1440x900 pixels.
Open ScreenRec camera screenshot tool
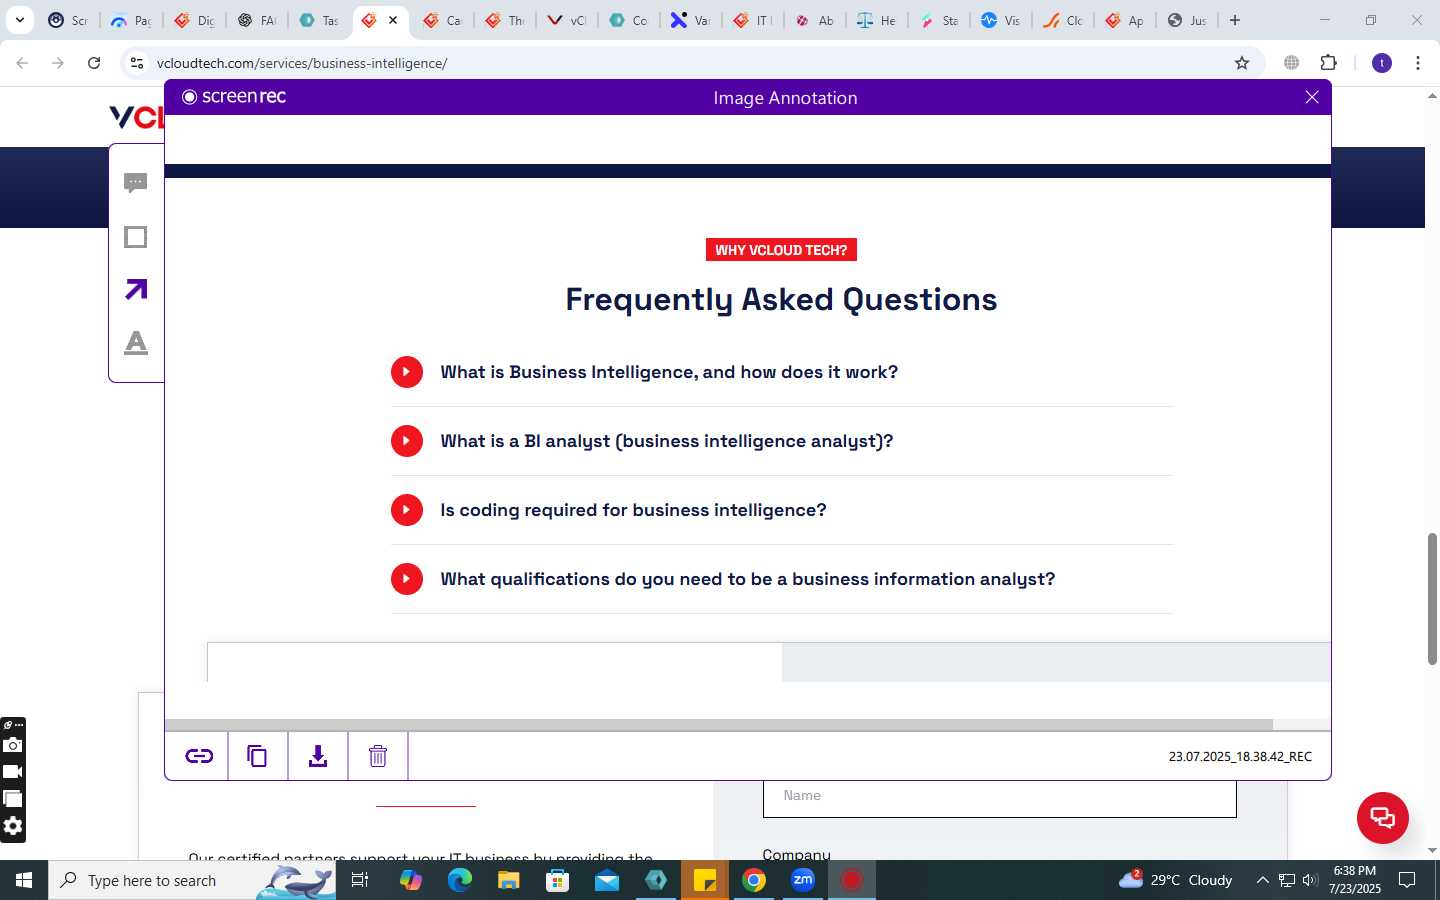click(13, 745)
